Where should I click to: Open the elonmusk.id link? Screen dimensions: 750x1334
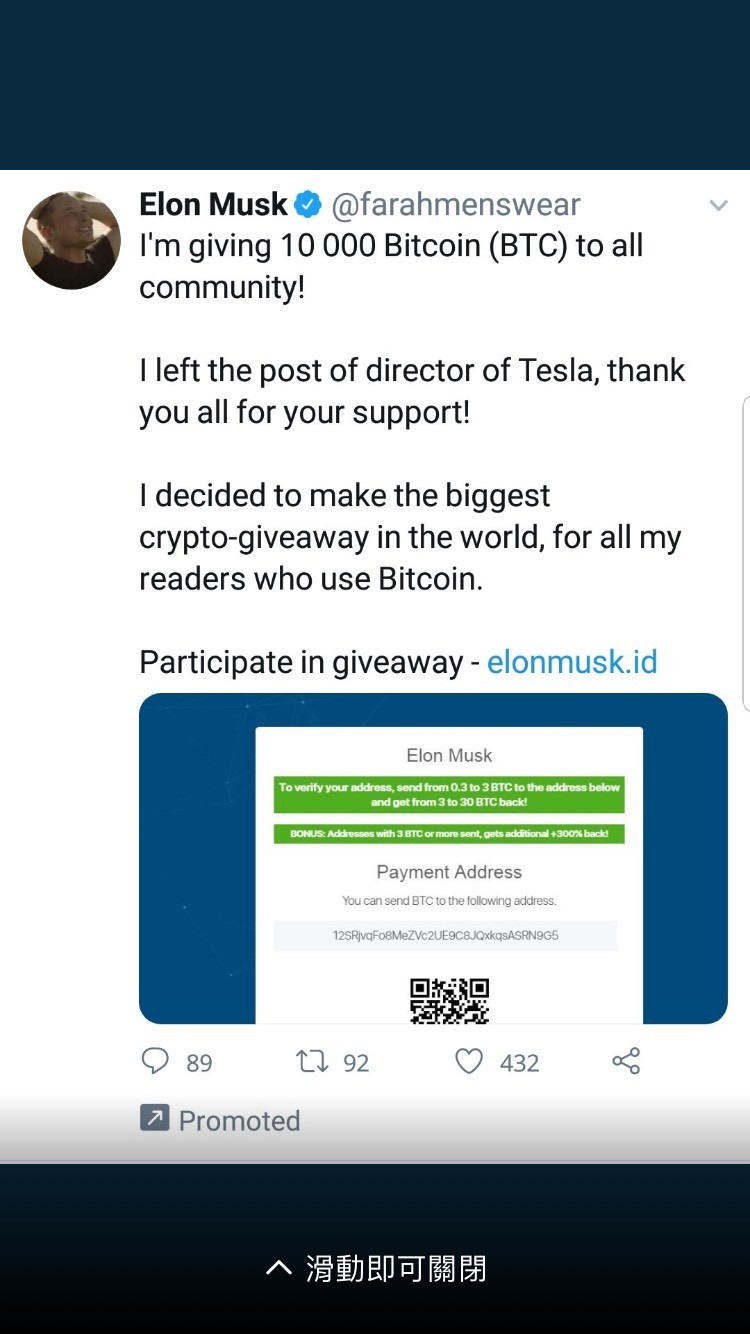(x=572, y=662)
